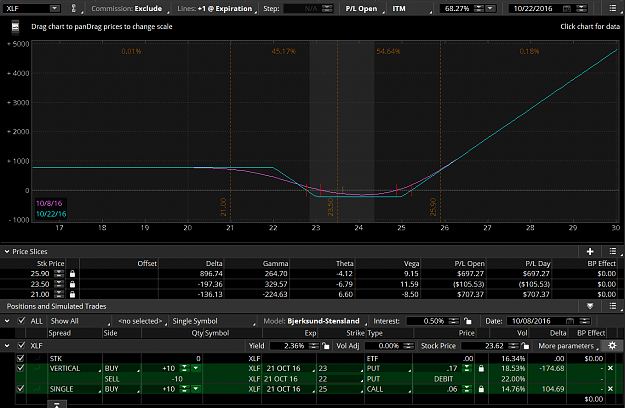
Task: Open the P/L Open plot type dropdown
Action: click(364, 8)
